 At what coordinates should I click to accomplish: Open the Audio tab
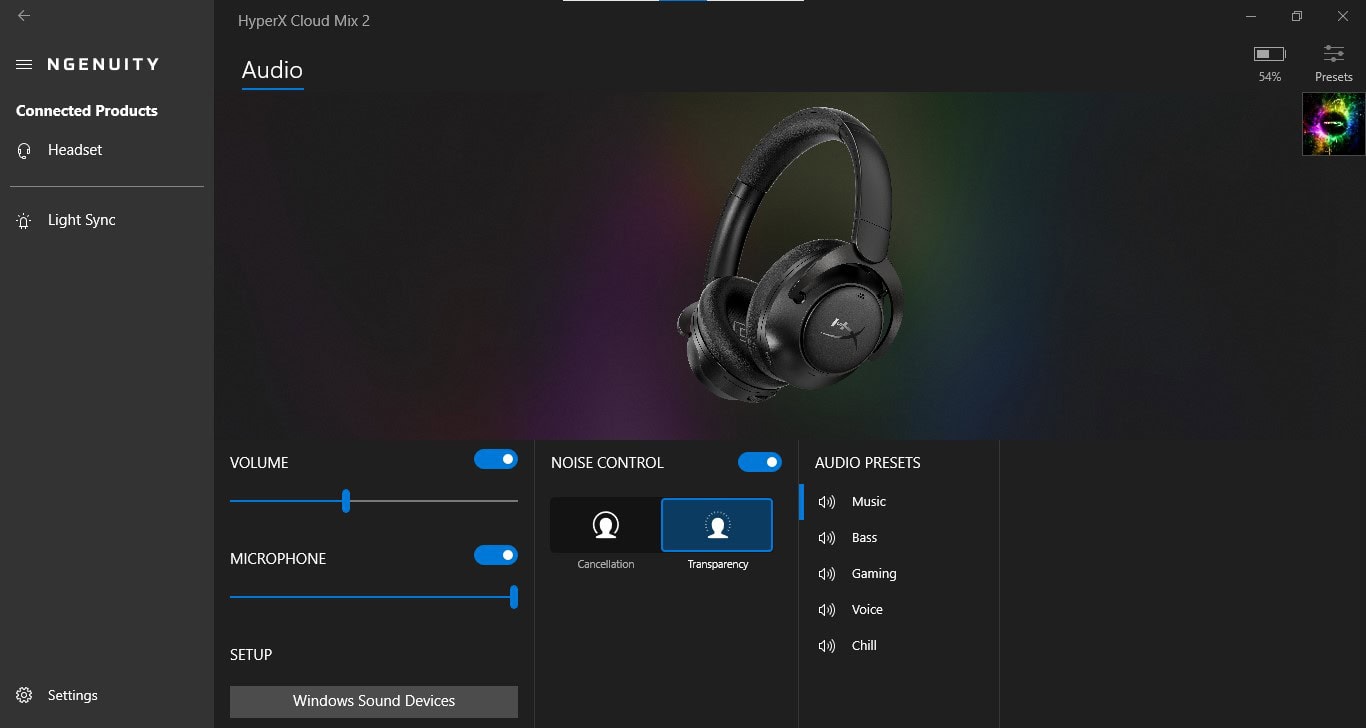tap(272, 70)
